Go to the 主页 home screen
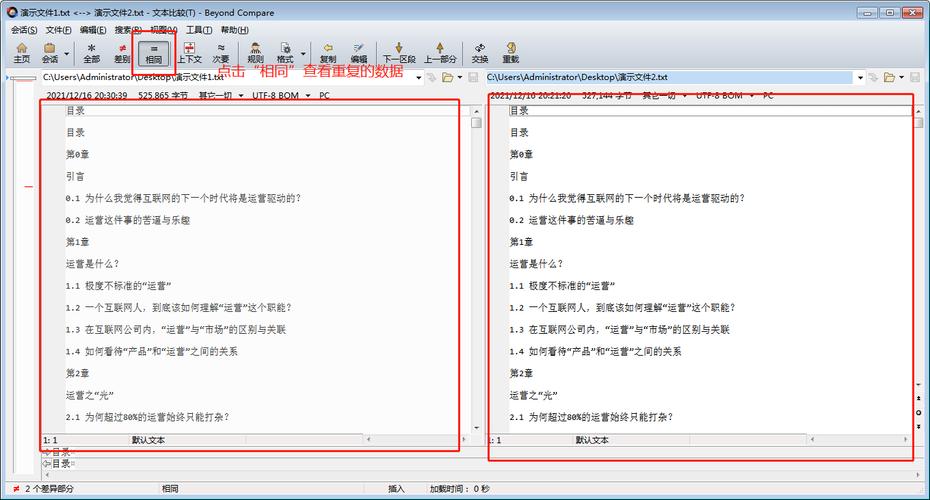Viewport: 930px width, 500px height. [22, 53]
